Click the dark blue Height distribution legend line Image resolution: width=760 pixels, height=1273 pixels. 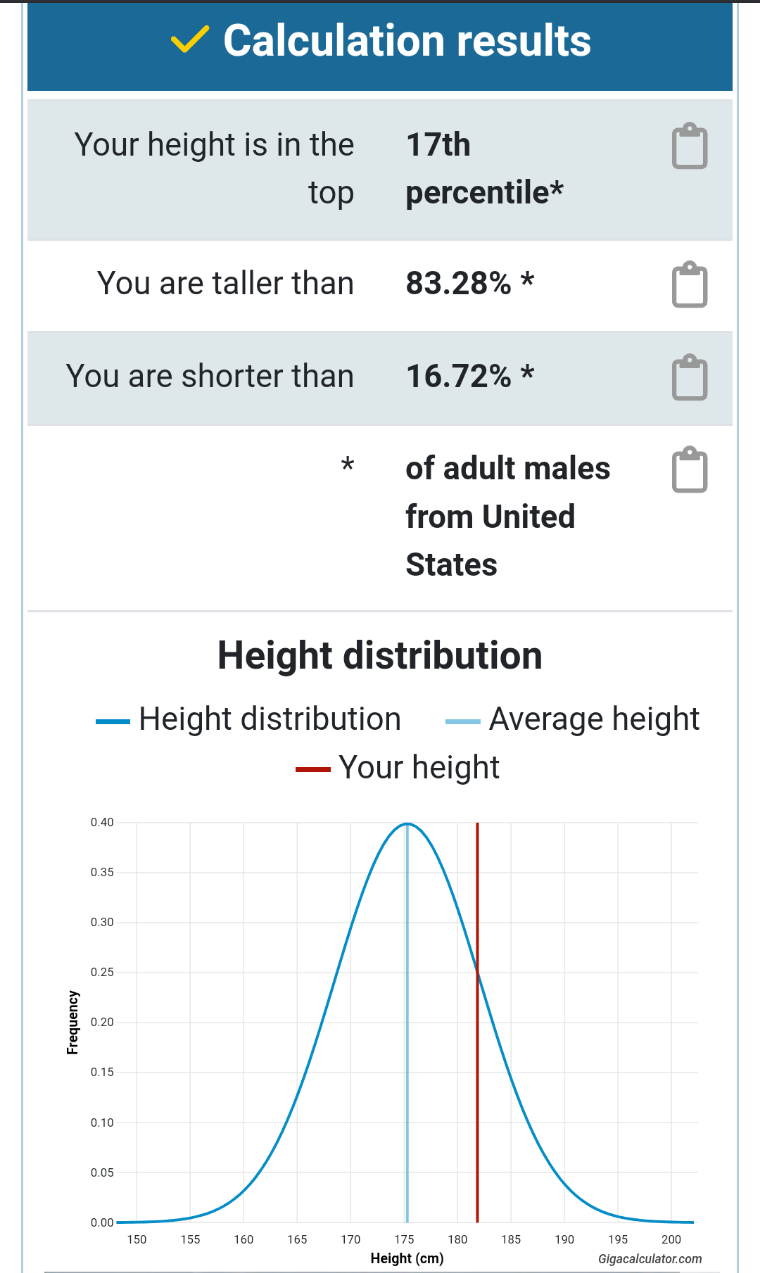click(113, 720)
